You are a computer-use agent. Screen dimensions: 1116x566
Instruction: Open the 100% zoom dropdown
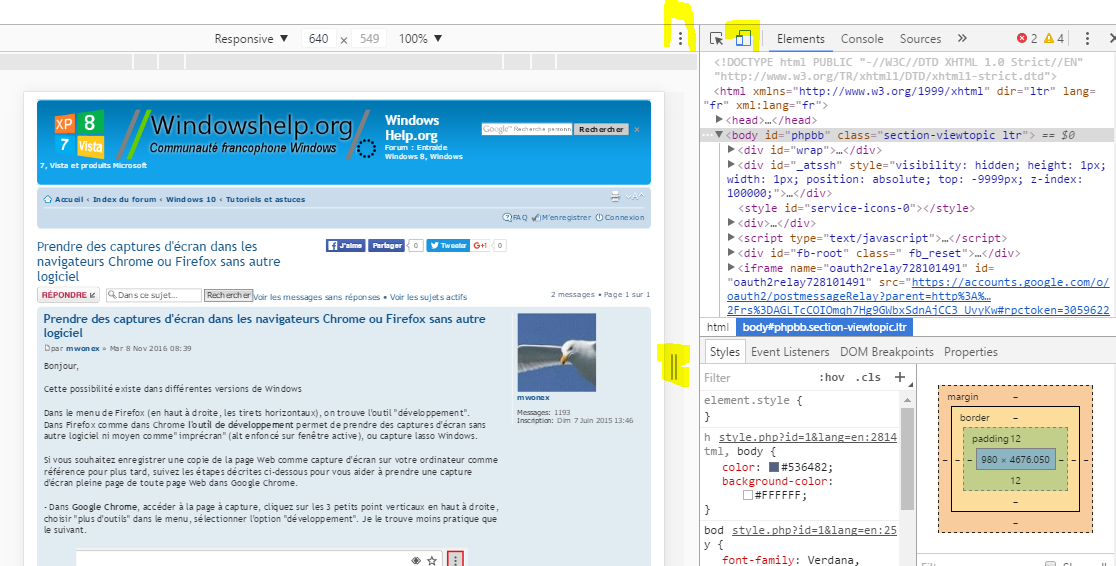tap(420, 39)
